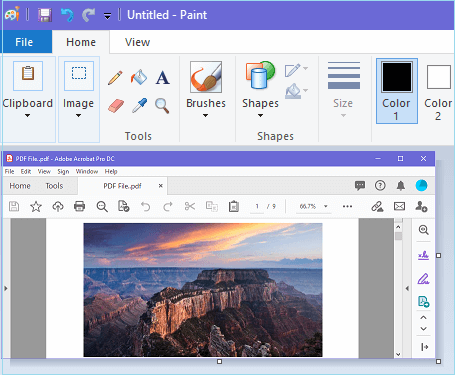
Task: Expand the Shapes dropdown arrow
Action: (x=260, y=116)
